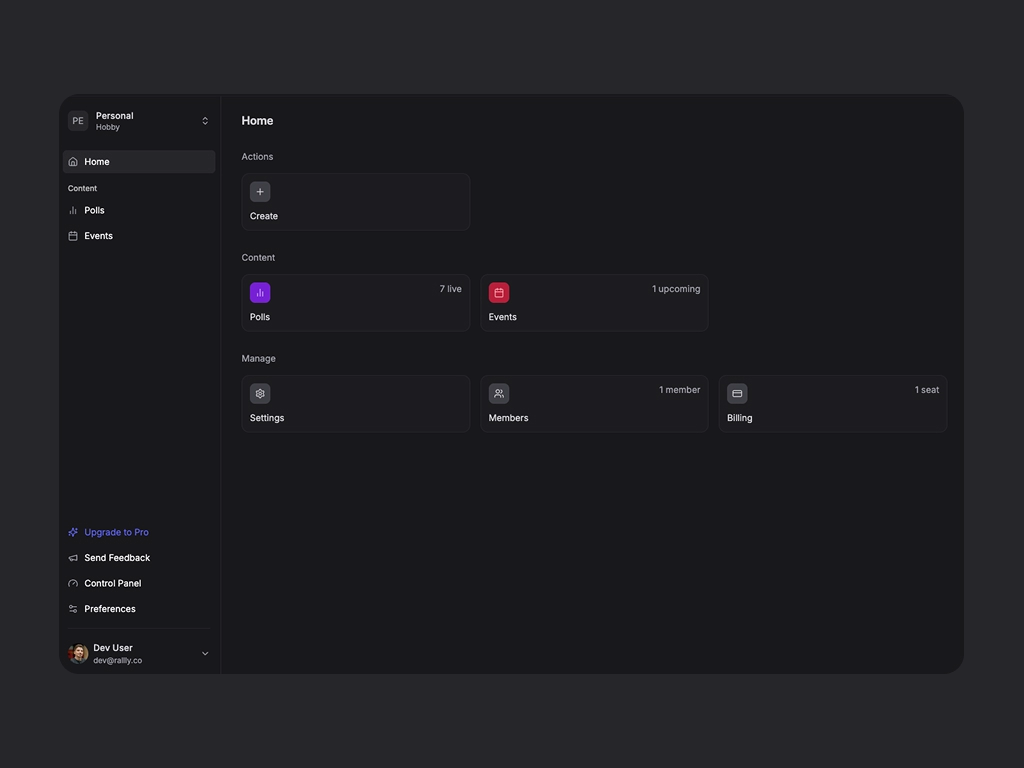
Task: Open Send Feedback
Action: click(117, 558)
